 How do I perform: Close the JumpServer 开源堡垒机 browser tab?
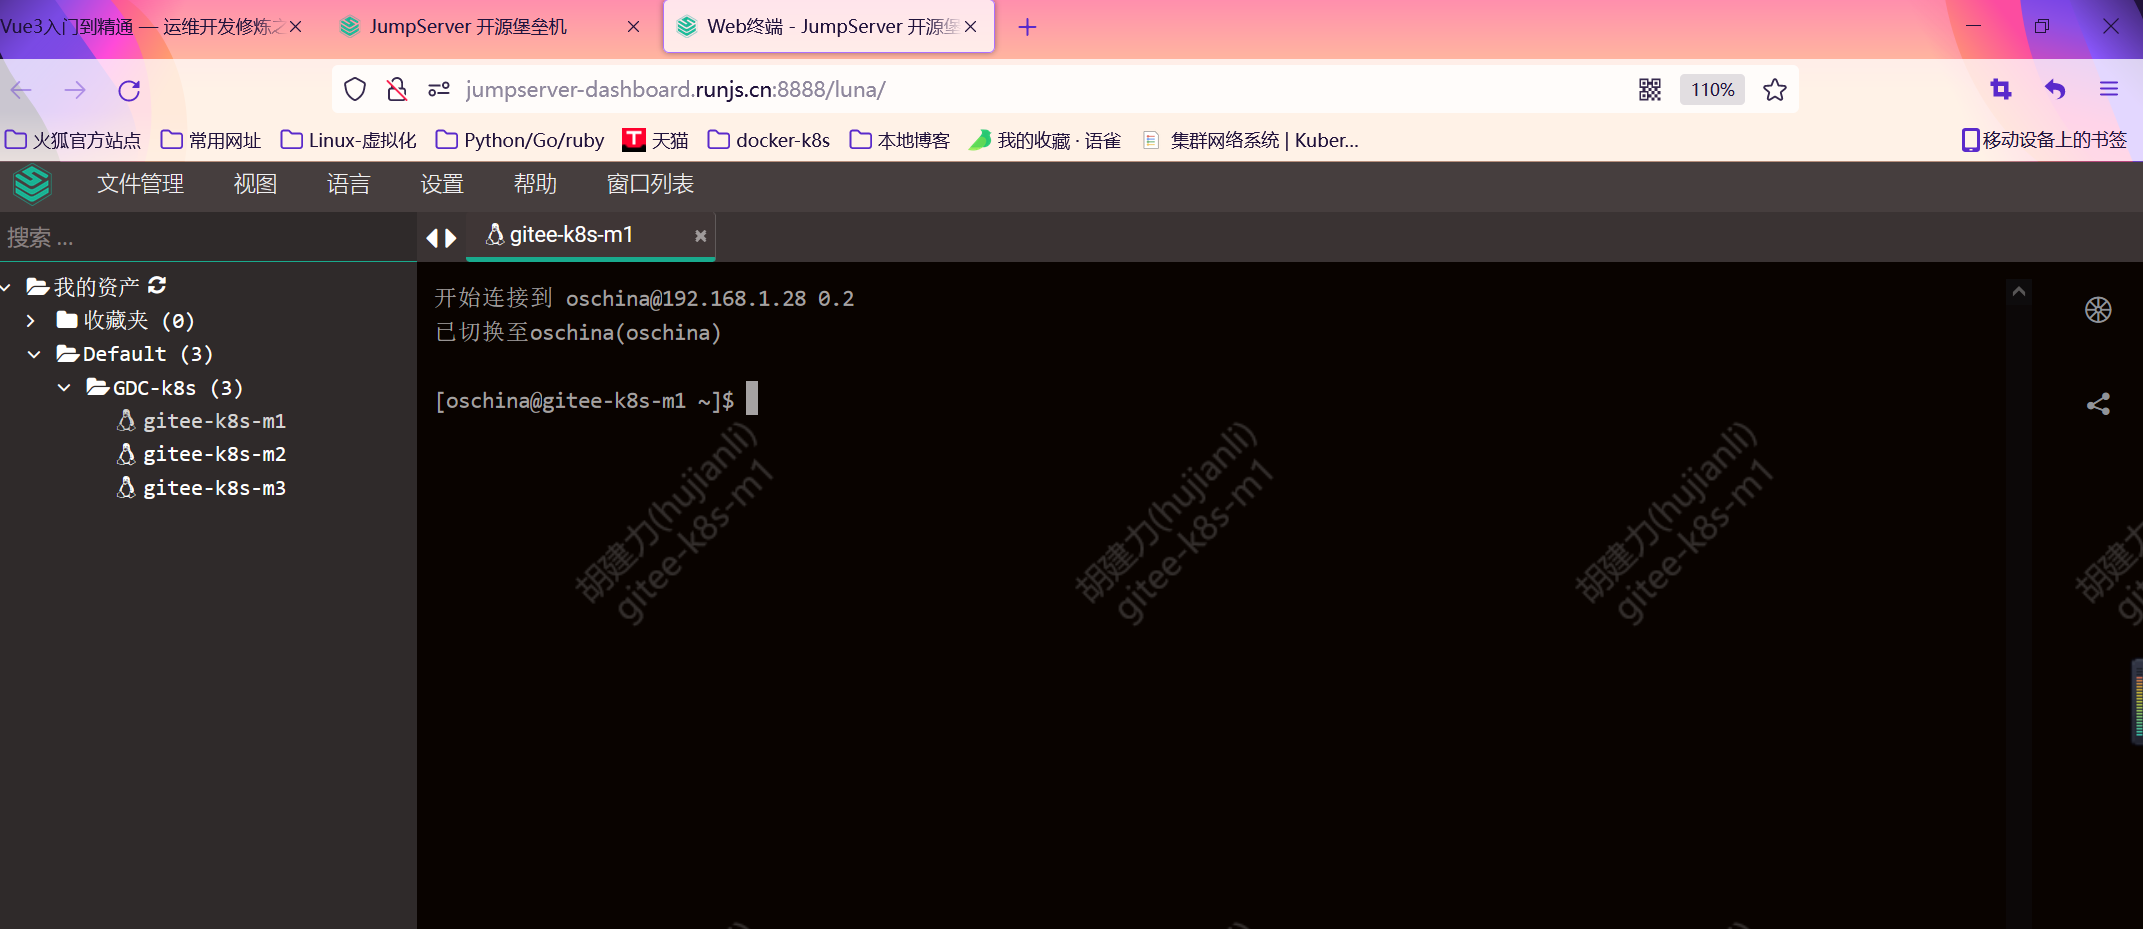coord(633,27)
